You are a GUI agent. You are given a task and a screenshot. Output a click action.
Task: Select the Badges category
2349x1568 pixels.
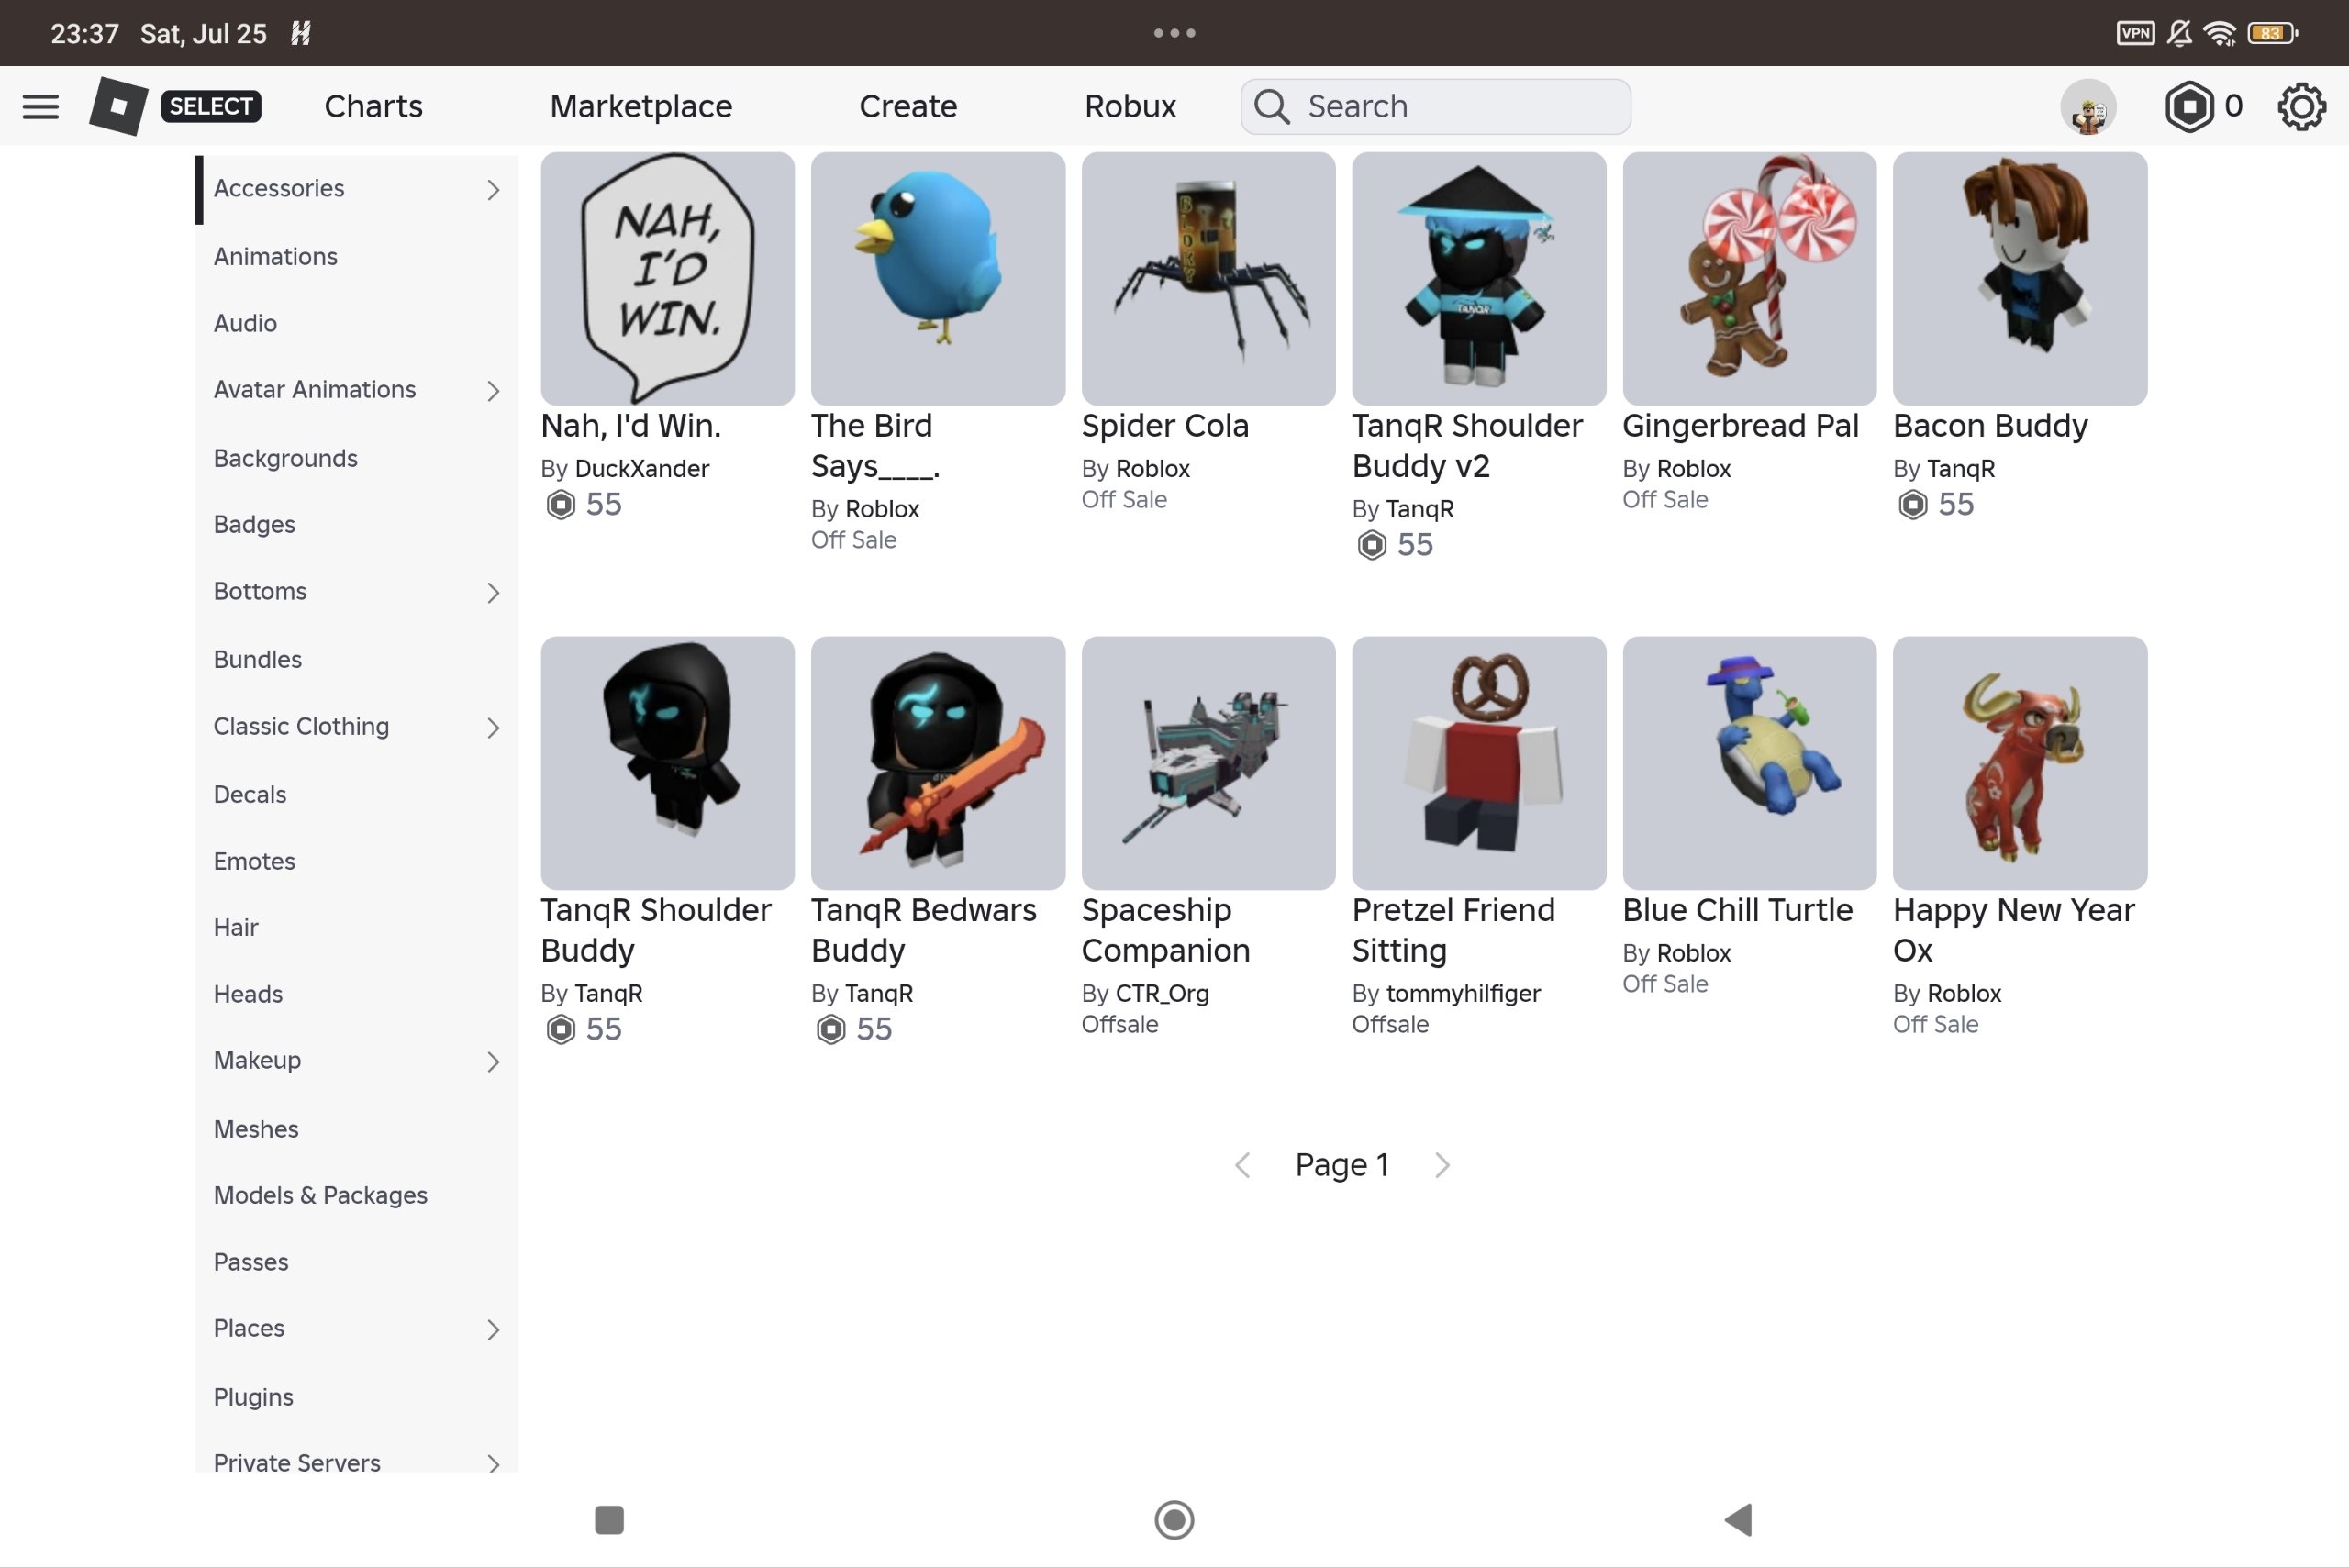[254, 524]
